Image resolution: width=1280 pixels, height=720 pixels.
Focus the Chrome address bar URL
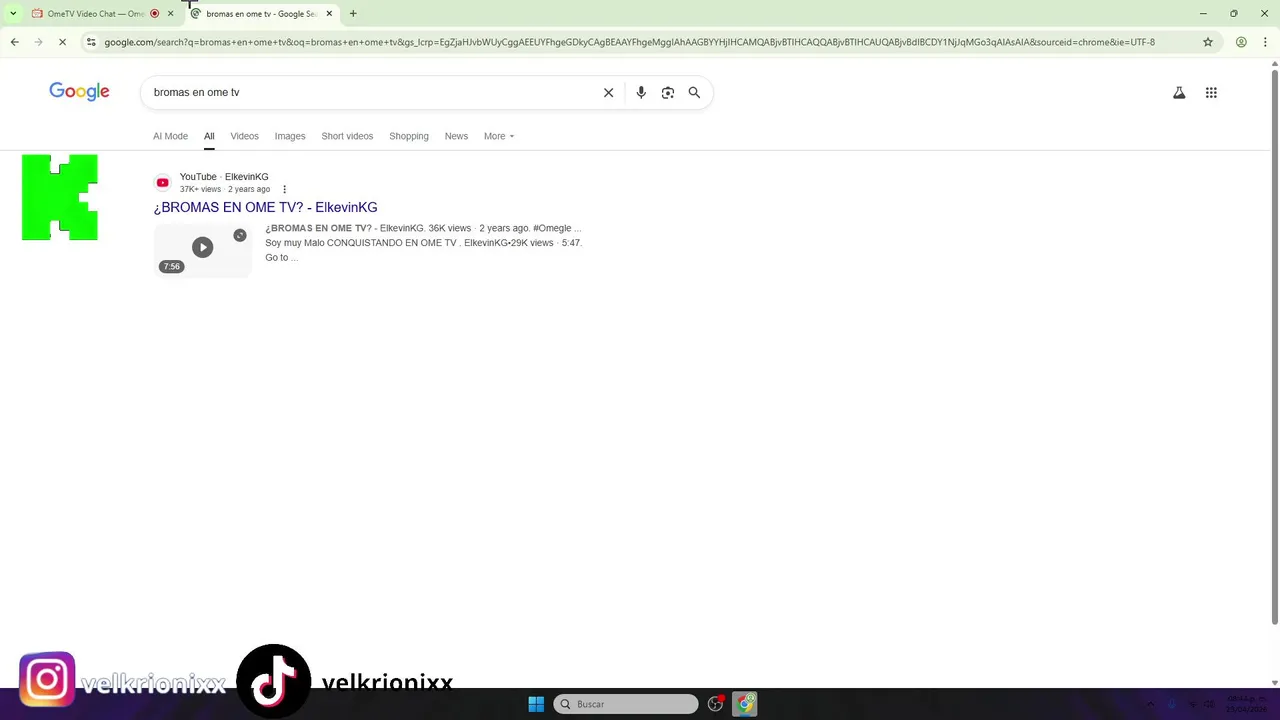[x=630, y=42]
